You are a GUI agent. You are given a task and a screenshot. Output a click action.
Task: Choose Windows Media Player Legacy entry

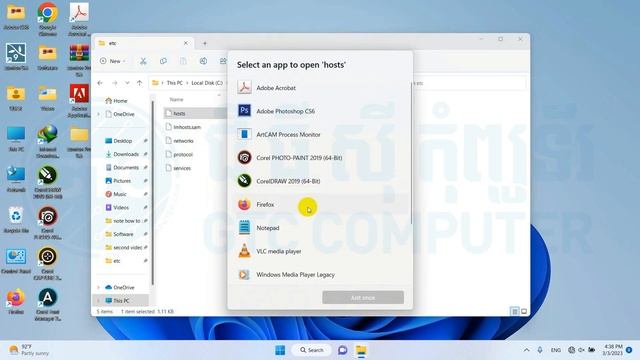320,274
